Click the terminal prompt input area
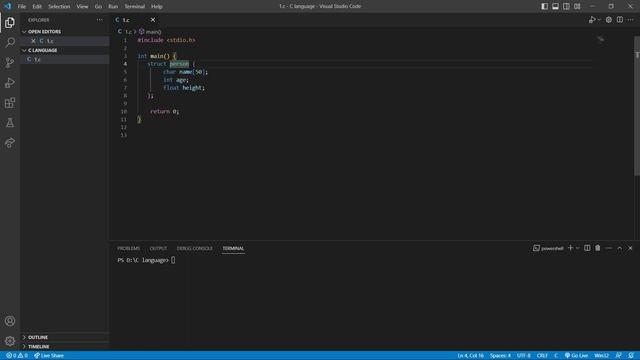The height and width of the screenshot is (360, 640). [x=173, y=260]
